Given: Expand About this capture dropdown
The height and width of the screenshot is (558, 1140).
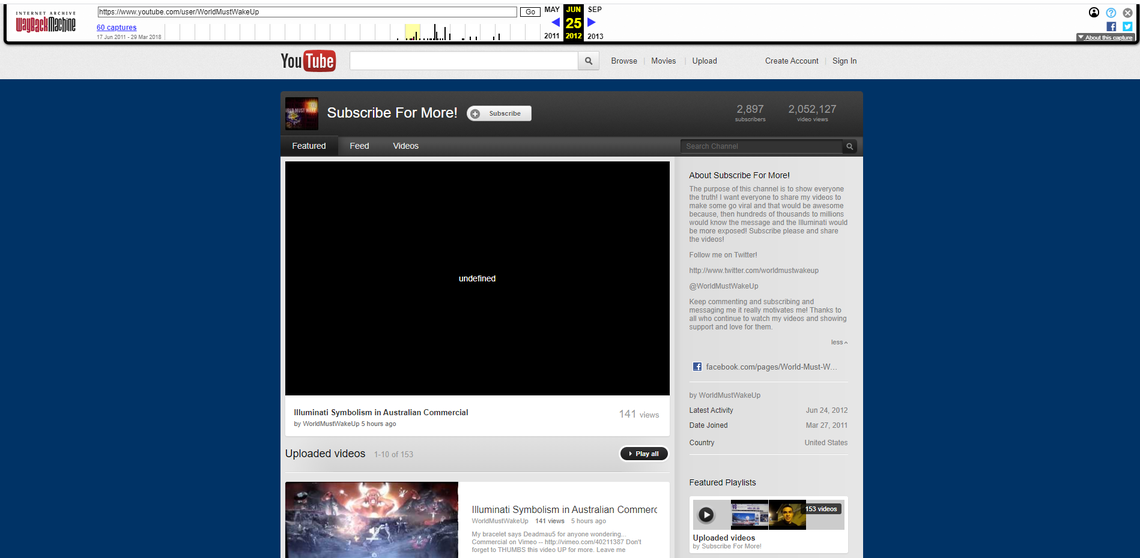Looking at the screenshot, I should tap(1105, 37).
